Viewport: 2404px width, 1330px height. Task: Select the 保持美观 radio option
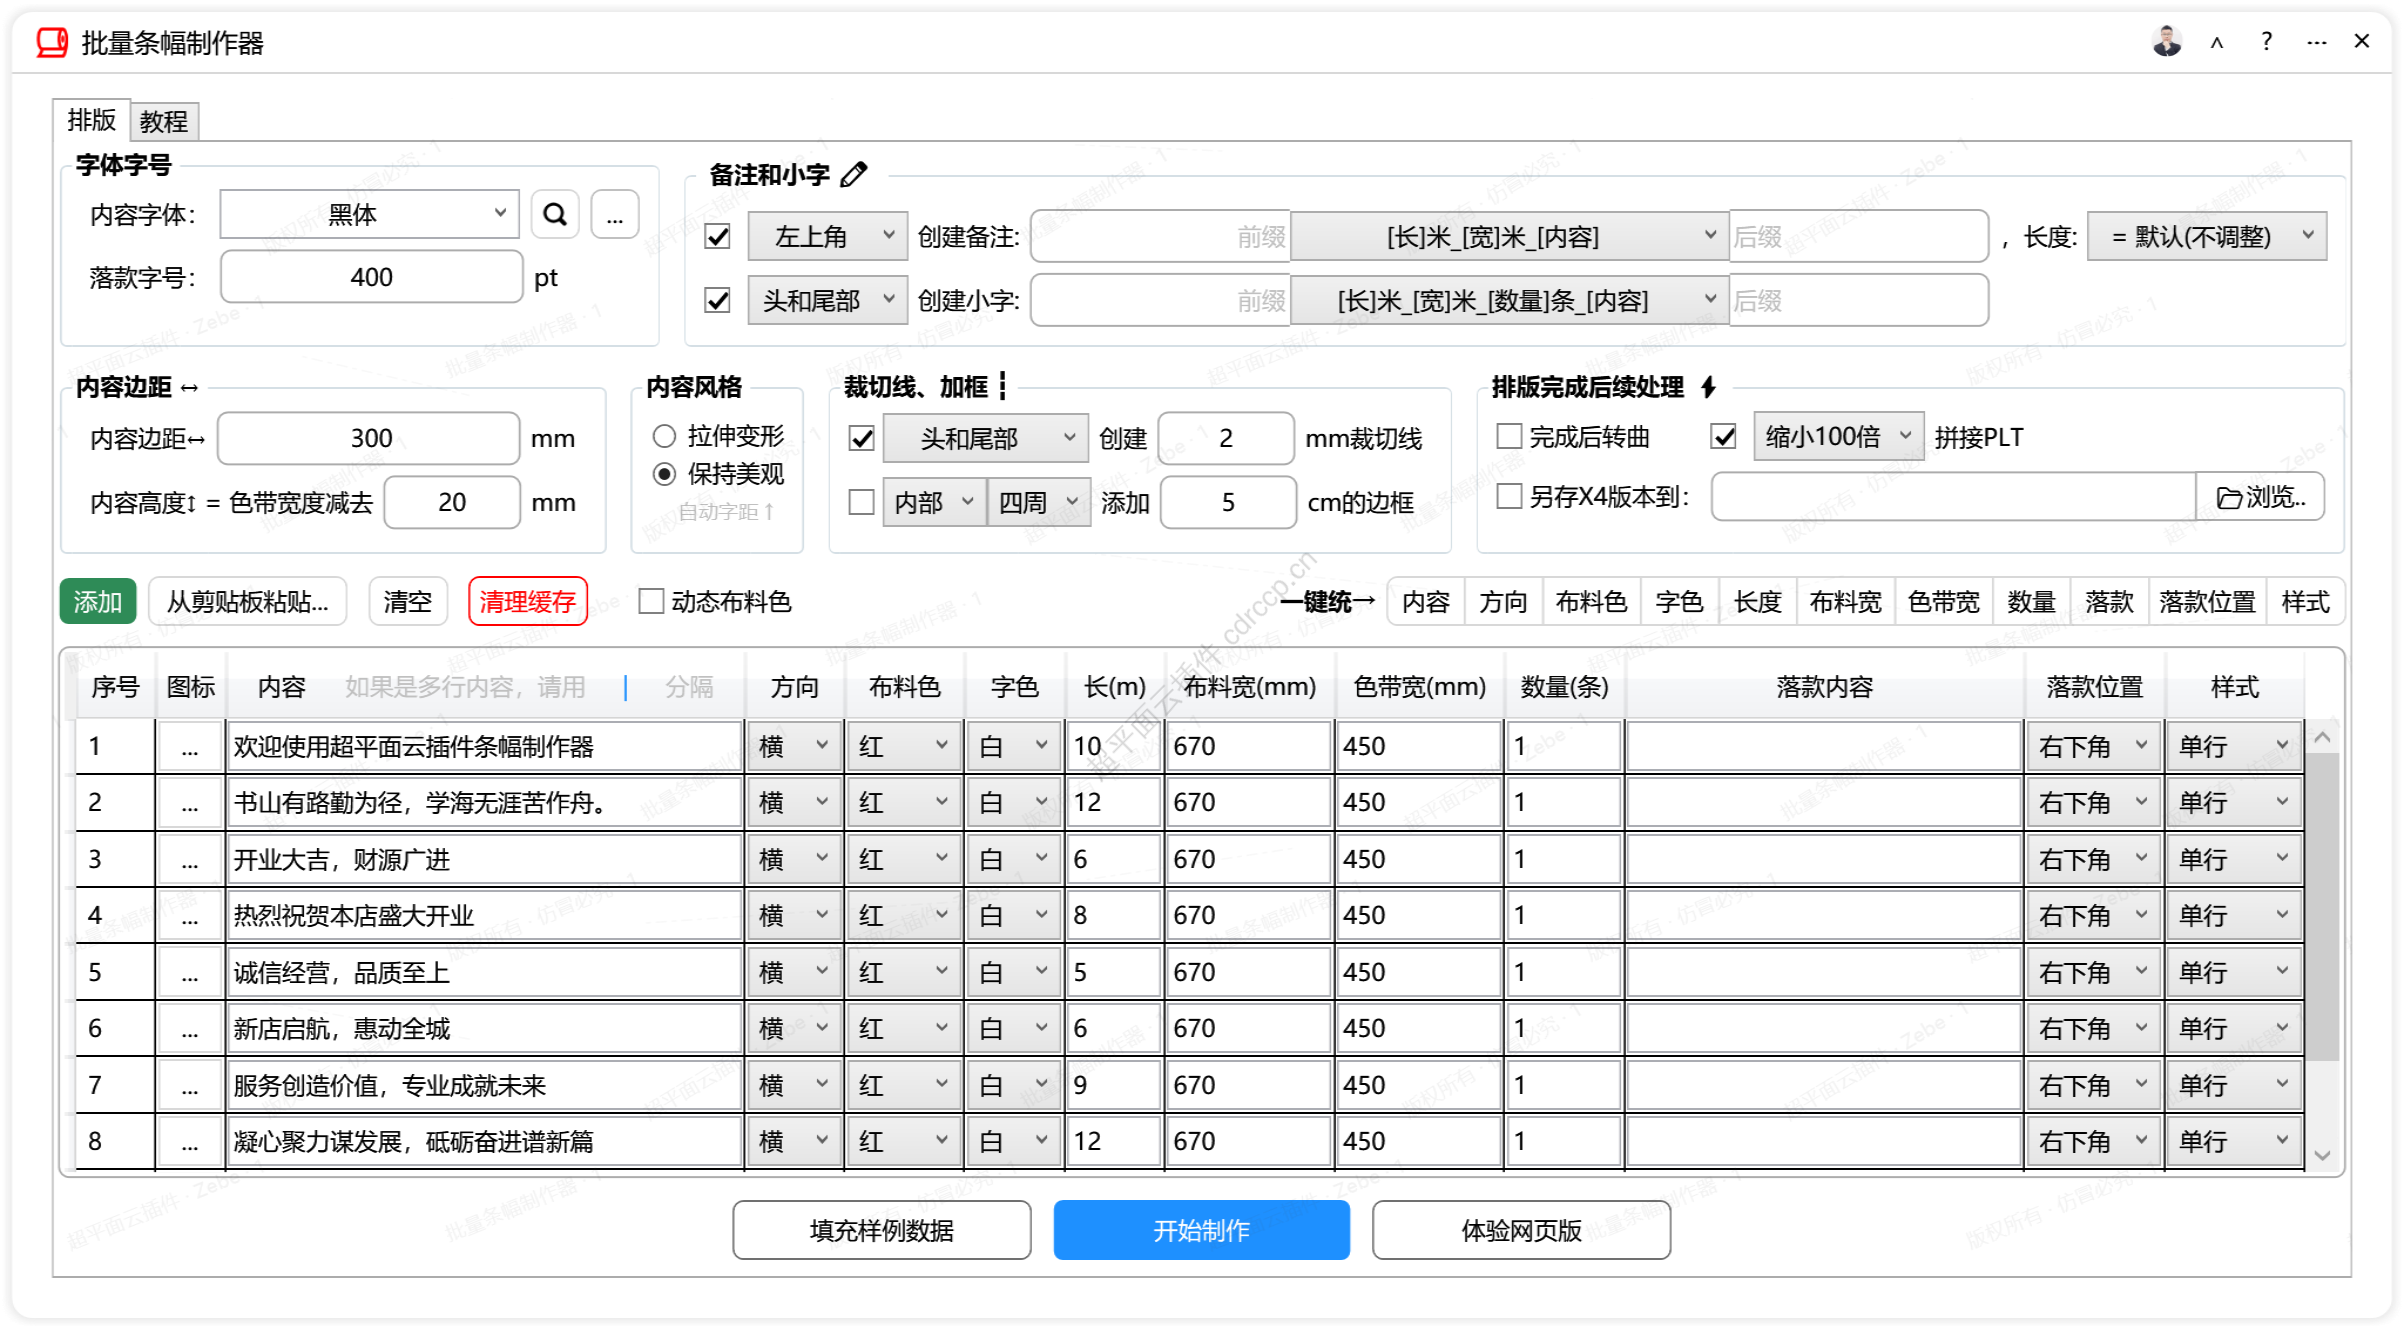point(664,475)
